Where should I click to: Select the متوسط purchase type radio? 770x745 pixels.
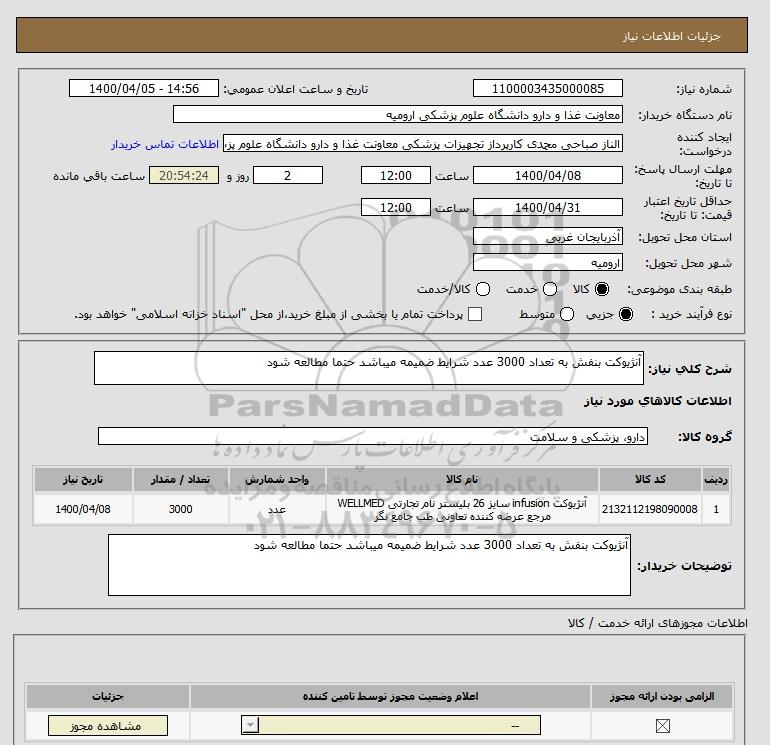[x=567, y=315]
